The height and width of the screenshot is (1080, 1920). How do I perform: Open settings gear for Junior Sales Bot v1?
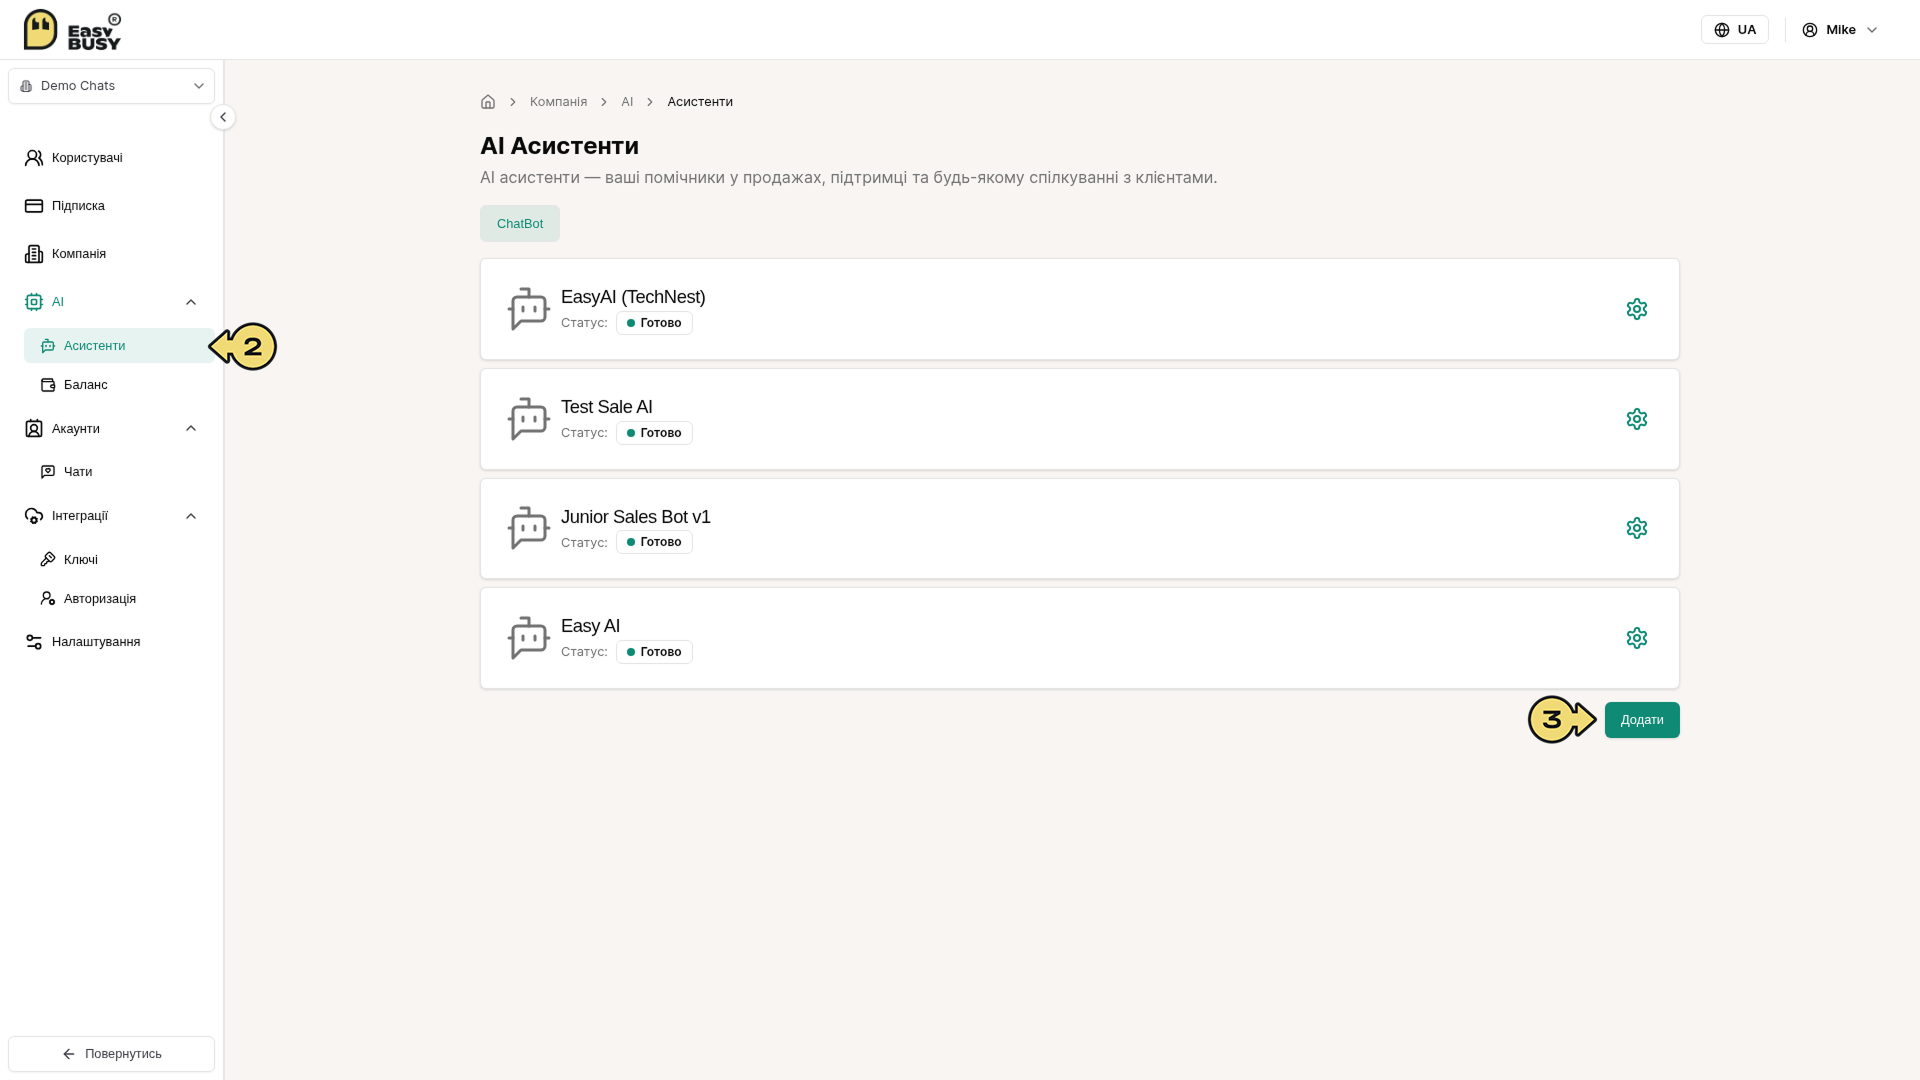coord(1636,528)
